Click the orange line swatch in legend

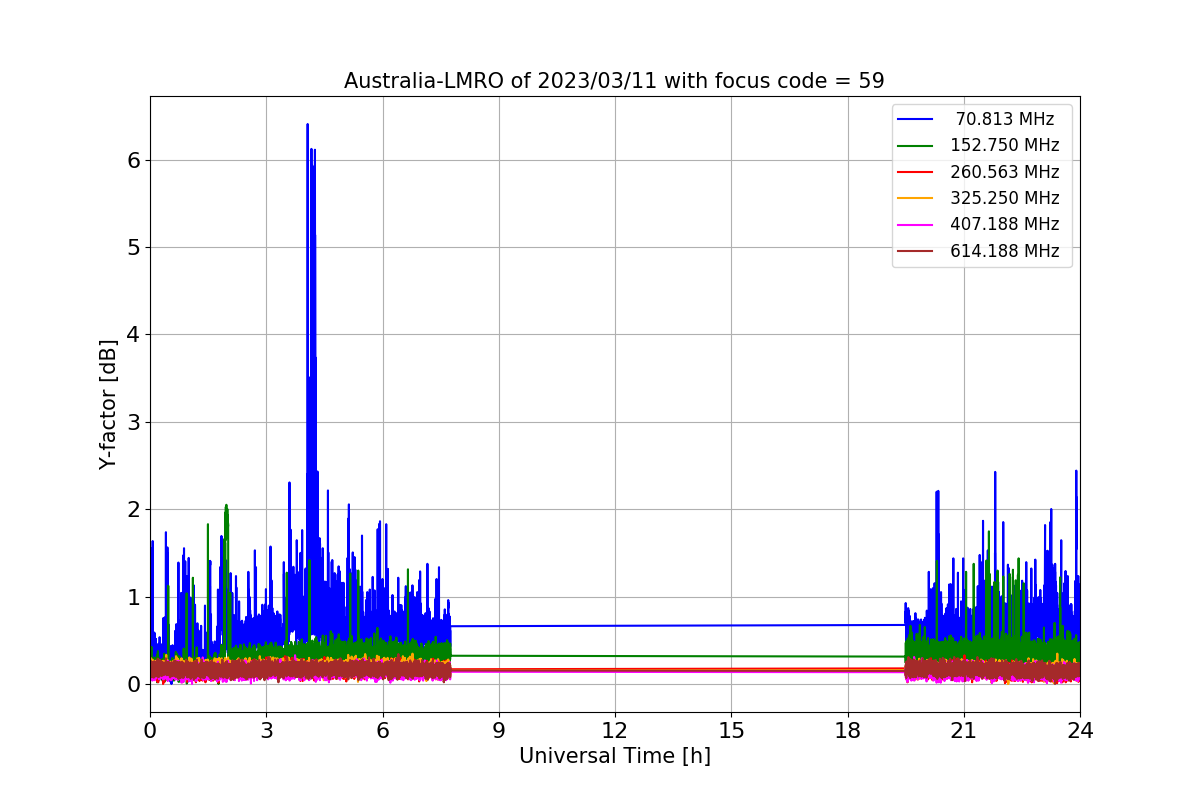click(915, 198)
